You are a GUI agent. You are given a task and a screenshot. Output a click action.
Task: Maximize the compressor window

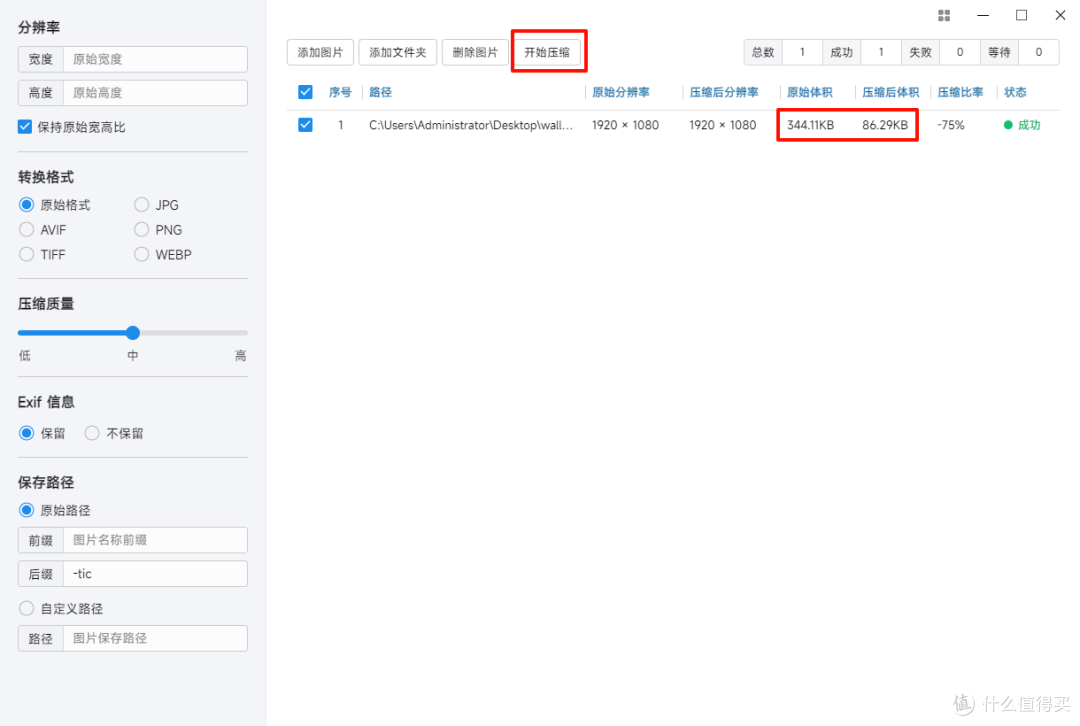[1021, 15]
